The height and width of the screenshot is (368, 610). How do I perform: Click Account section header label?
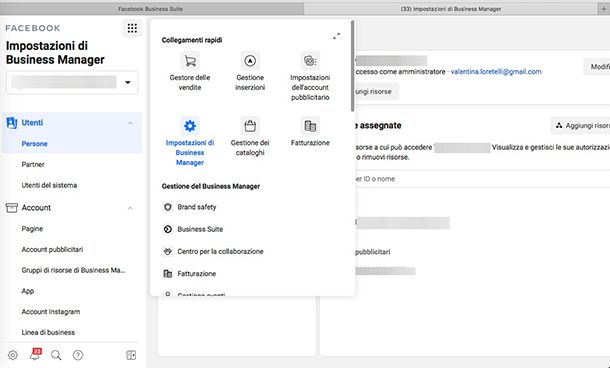(x=36, y=208)
